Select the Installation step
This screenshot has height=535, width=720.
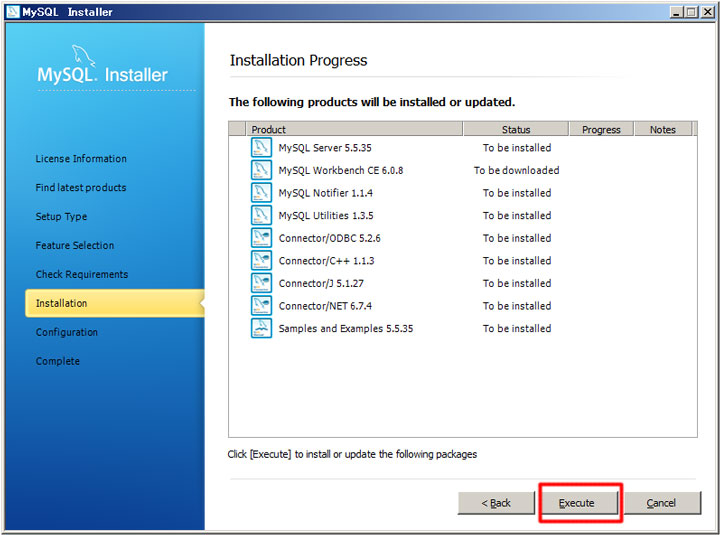(115, 303)
